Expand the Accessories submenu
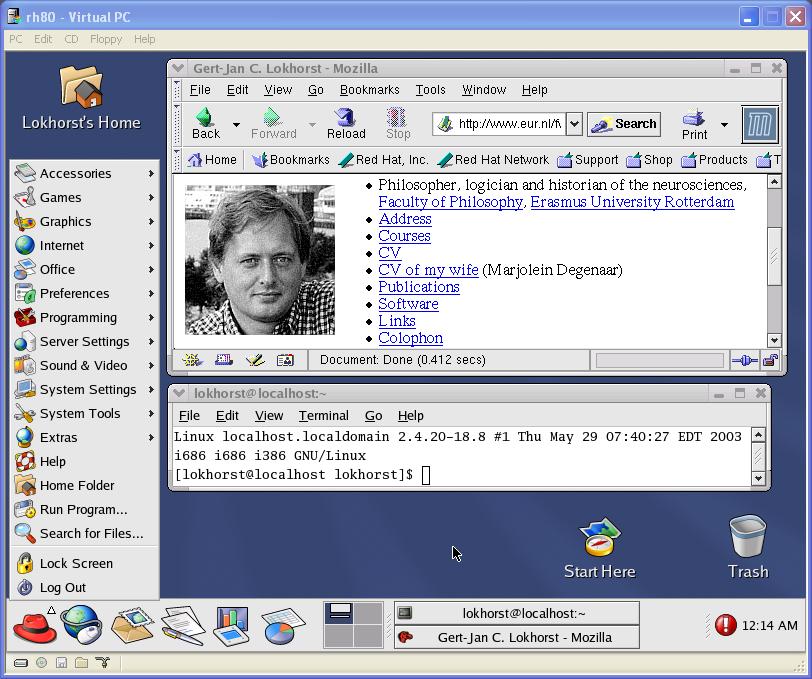This screenshot has width=812, height=679. coord(84,174)
